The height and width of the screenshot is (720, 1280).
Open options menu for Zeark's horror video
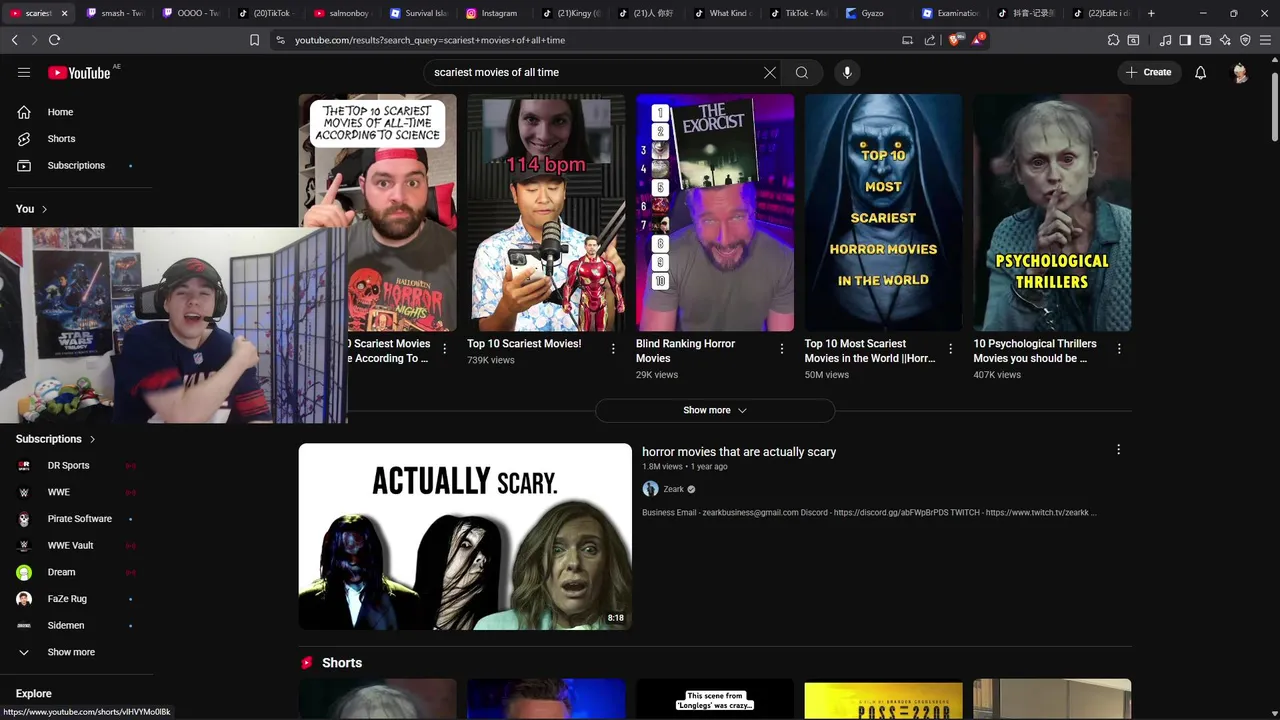pyautogui.click(x=1118, y=450)
